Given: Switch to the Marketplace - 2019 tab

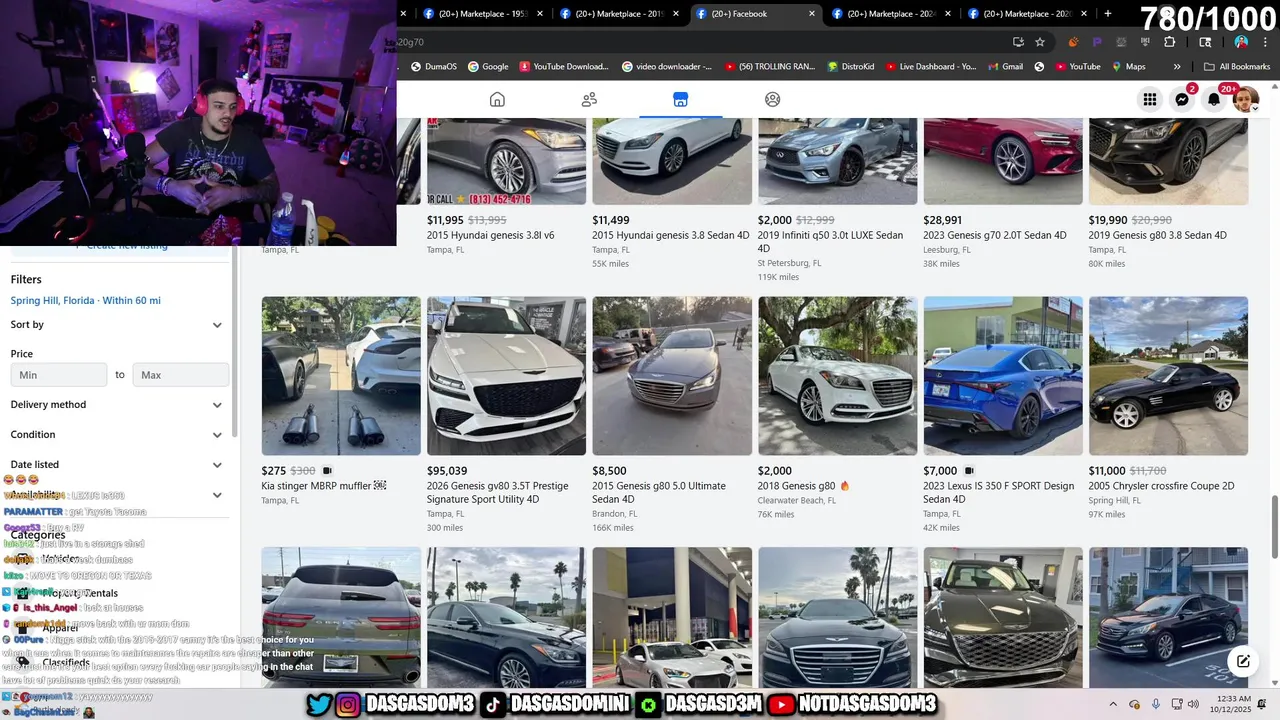Looking at the screenshot, I should coord(617,14).
